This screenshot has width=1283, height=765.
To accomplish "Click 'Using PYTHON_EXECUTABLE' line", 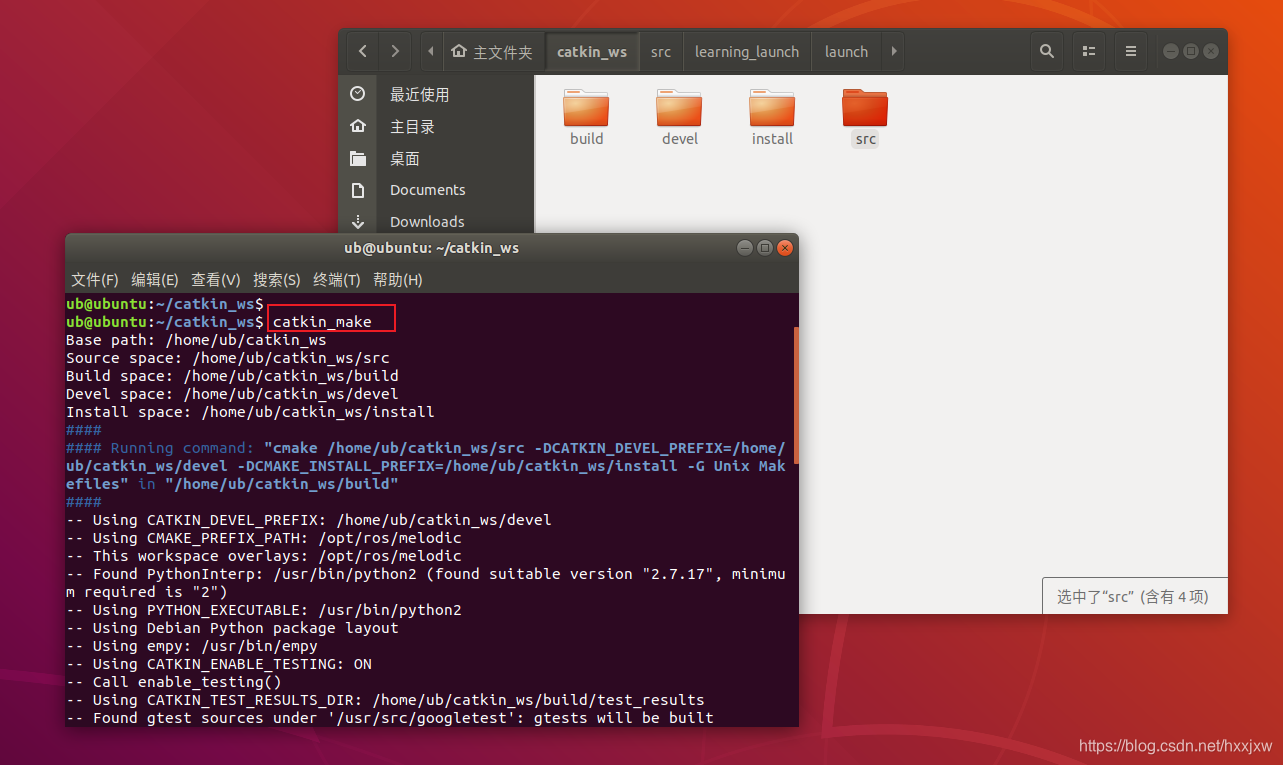I will tap(264, 610).
